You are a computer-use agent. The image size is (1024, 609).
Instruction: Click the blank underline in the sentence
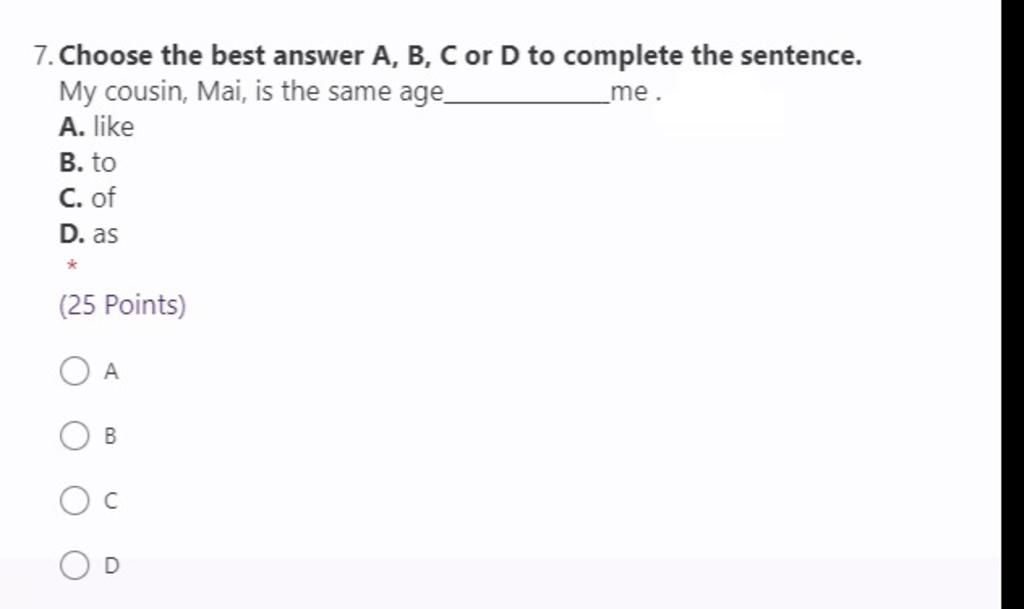point(526,101)
